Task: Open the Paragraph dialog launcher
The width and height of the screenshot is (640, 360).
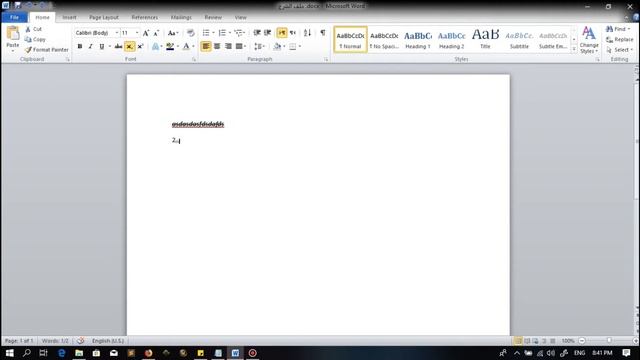Action: point(326,60)
